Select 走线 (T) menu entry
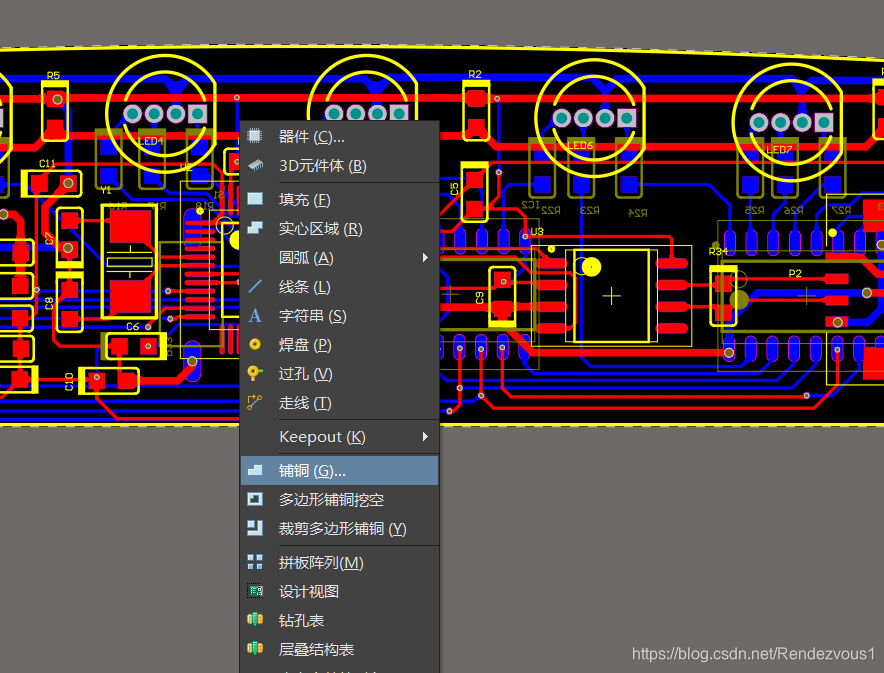Image resolution: width=884 pixels, height=673 pixels. (x=339, y=402)
